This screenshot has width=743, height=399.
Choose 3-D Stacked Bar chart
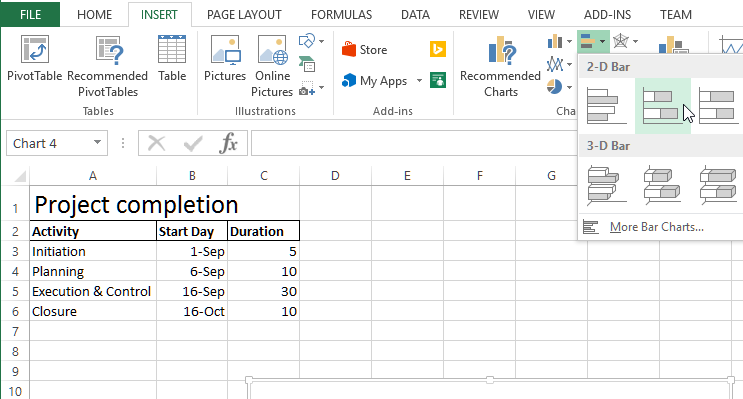(x=662, y=185)
